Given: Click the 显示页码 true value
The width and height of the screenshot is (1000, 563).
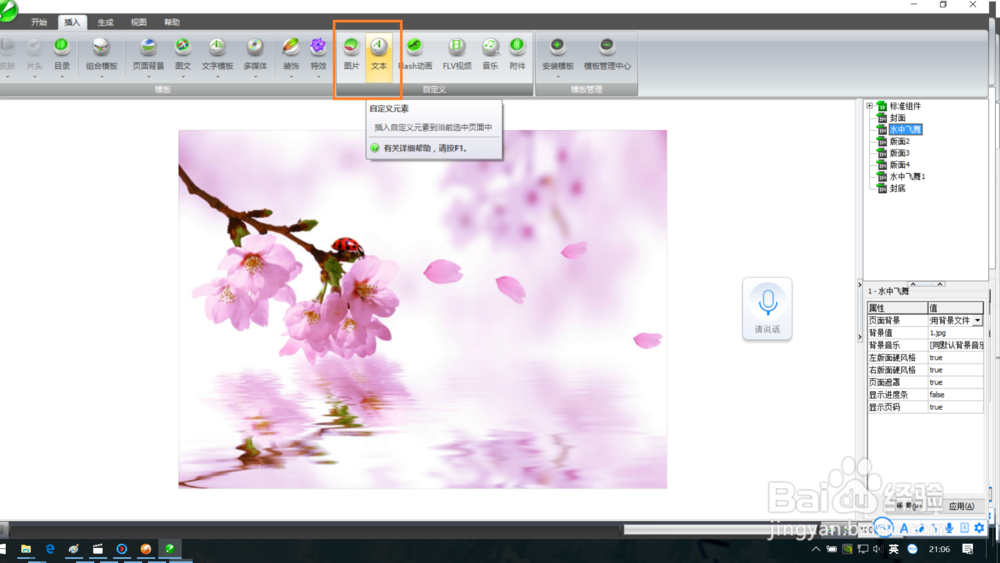Looking at the screenshot, I should (x=955, y=407).
